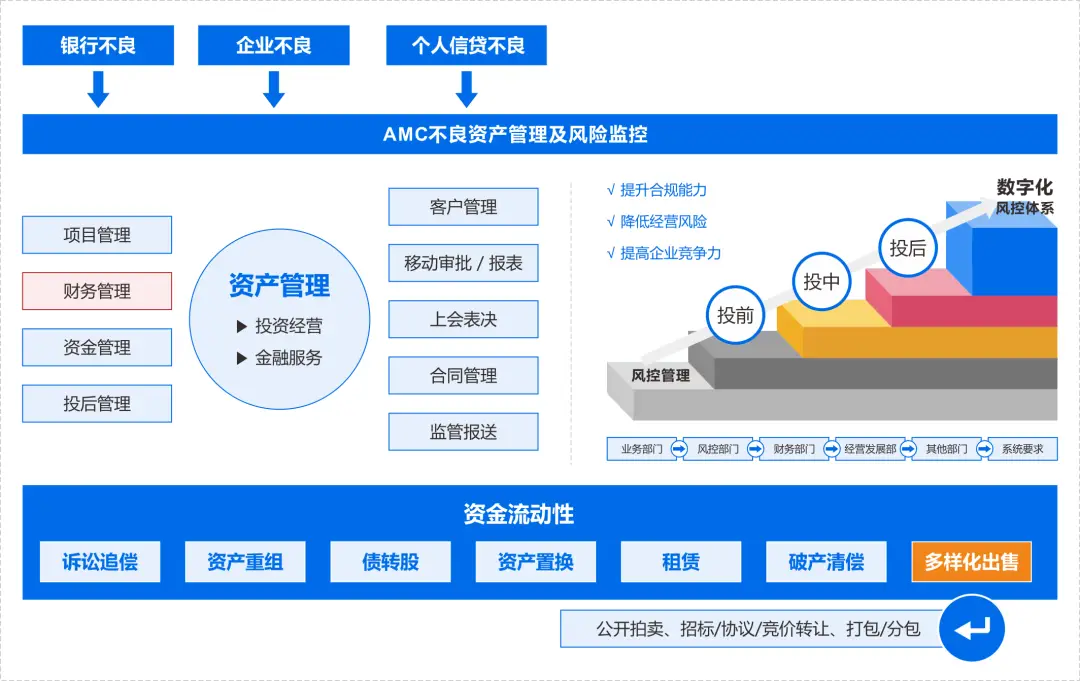Click the down arrow under 企业不良
Image resolution: width=1080 pixels, height=681 pixels.
tap(273, 90)
